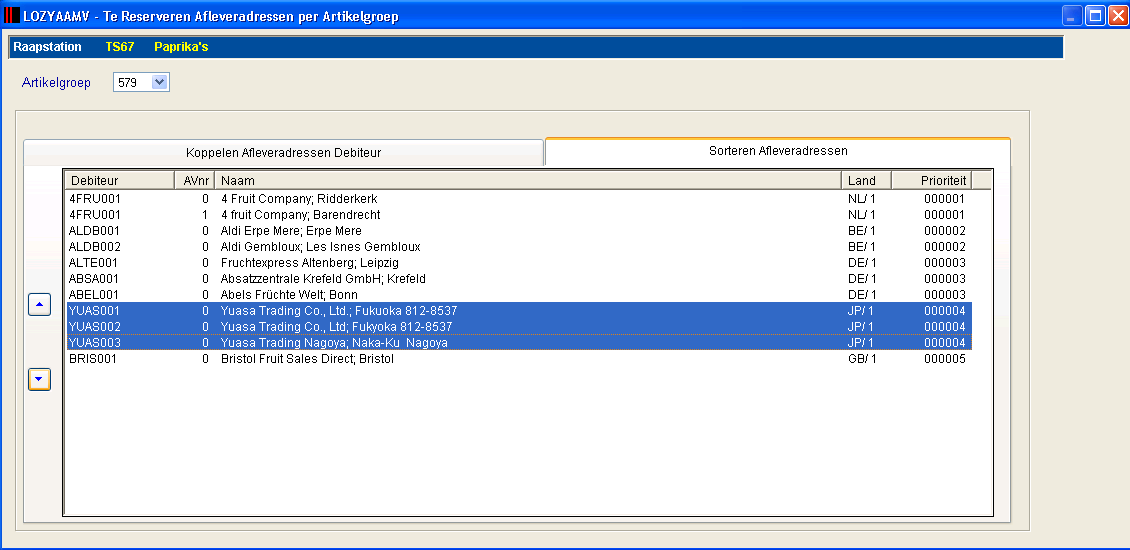Select row 4 Fruit Company; Ridderkerk
1130x550 pixels.
coord(519,198)
